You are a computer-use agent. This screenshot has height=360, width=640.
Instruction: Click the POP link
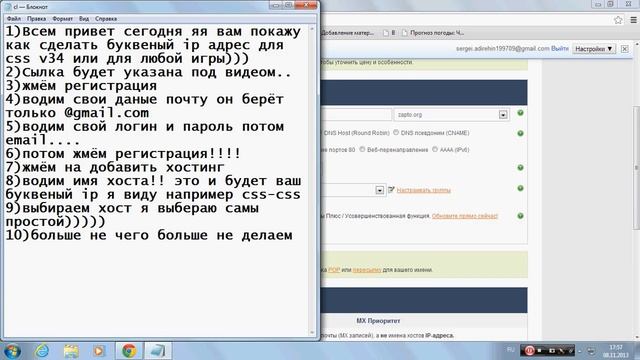click(x=334, y=270)
